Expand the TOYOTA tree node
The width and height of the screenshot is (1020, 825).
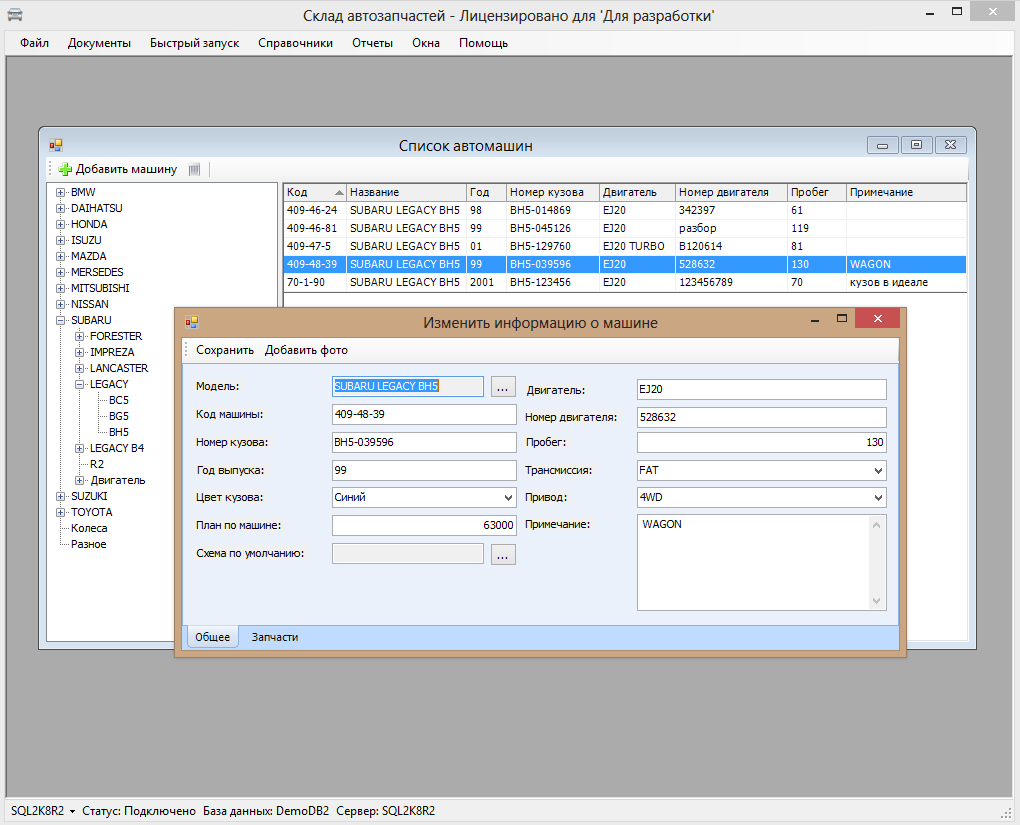(x=61, y=512)
